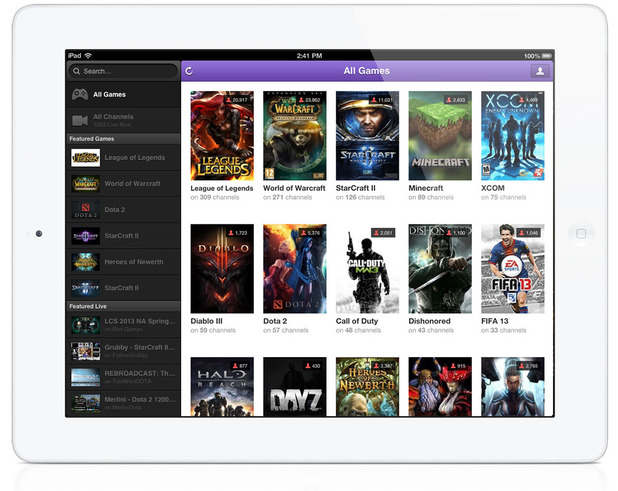Open Minecraft cover art

pos(440,136)
